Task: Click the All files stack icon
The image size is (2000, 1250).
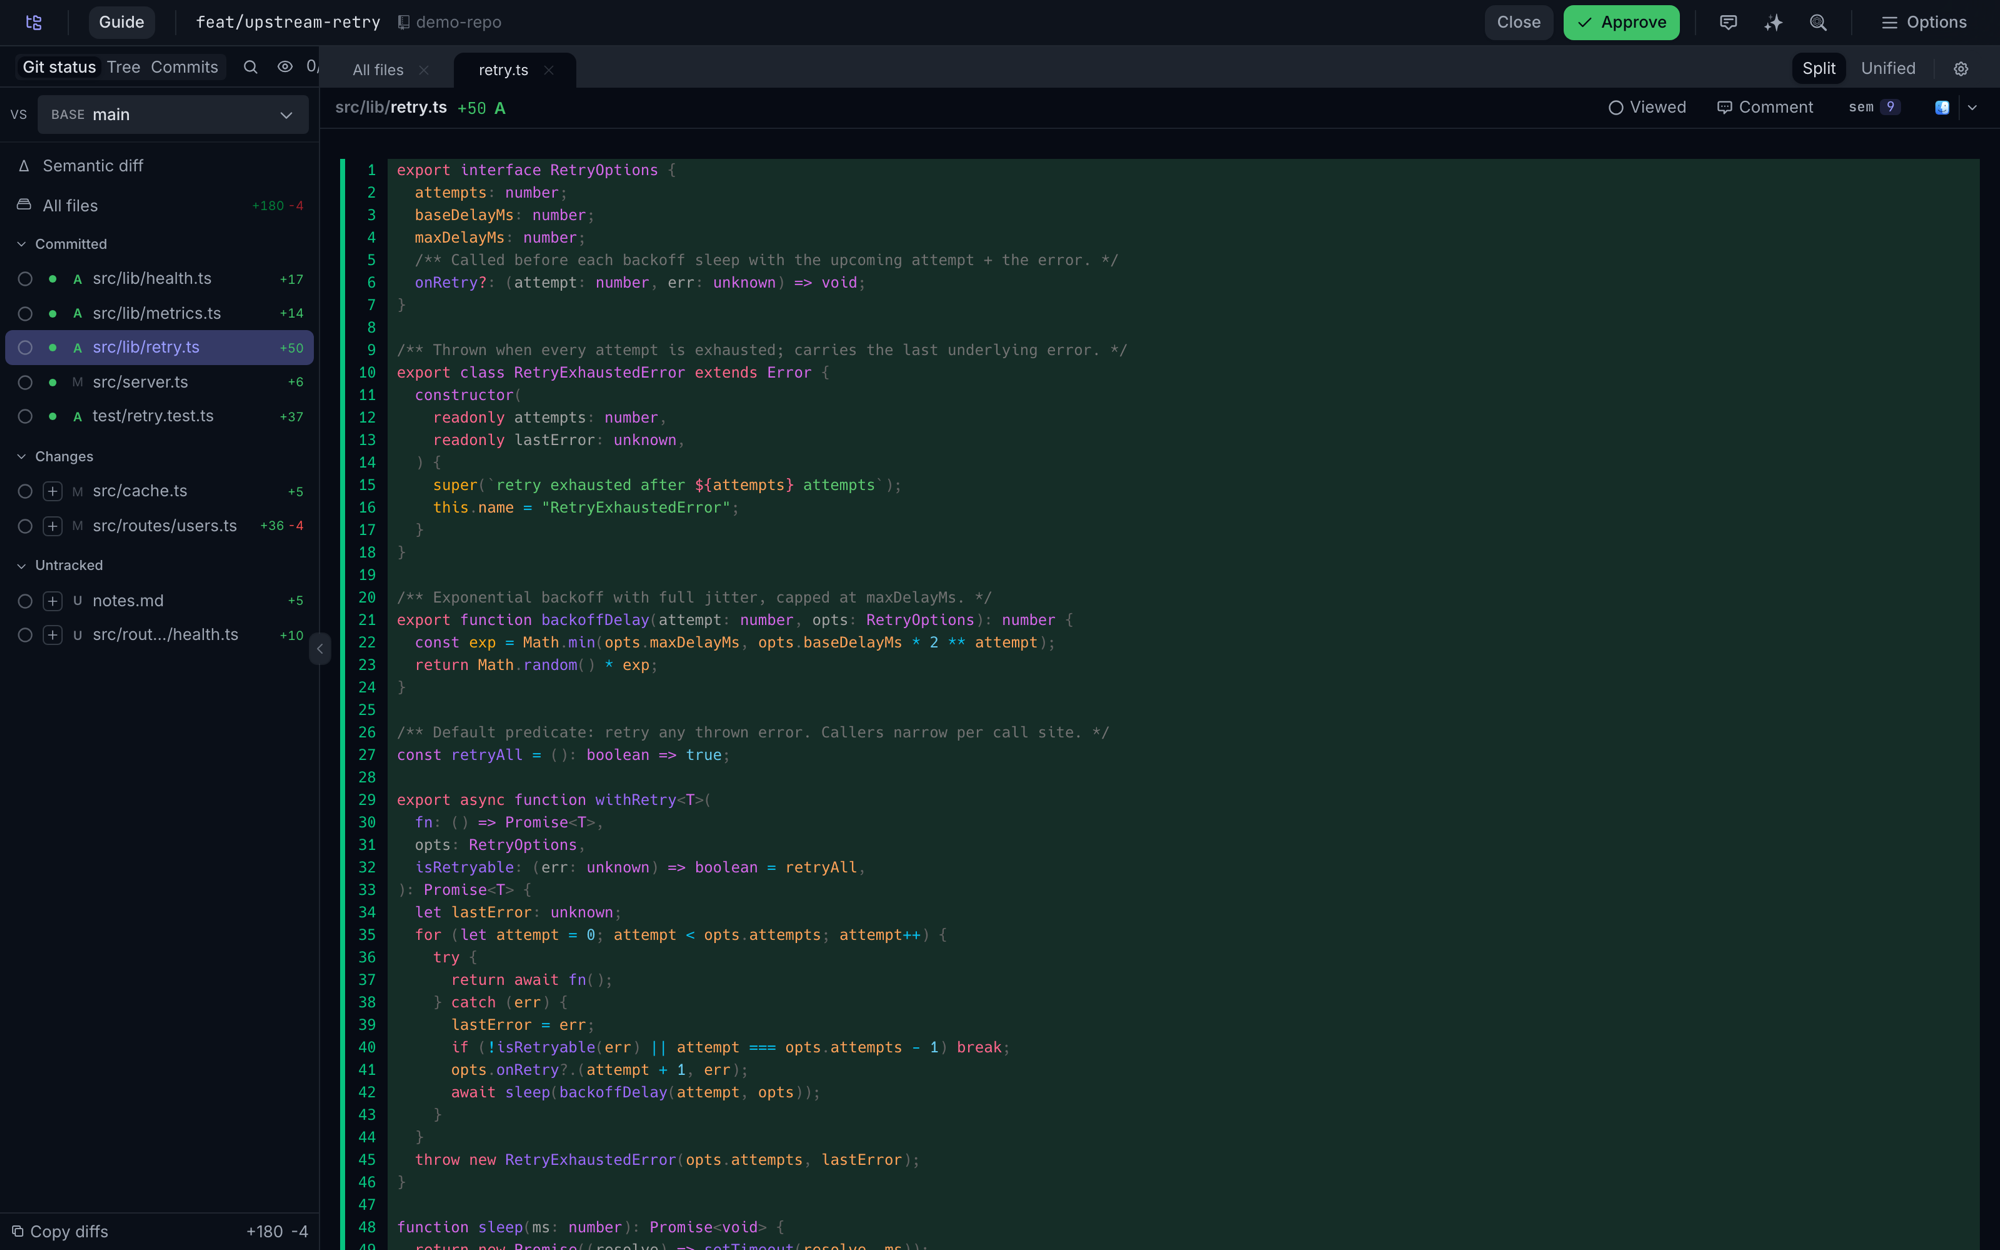Action: point(24,205)
